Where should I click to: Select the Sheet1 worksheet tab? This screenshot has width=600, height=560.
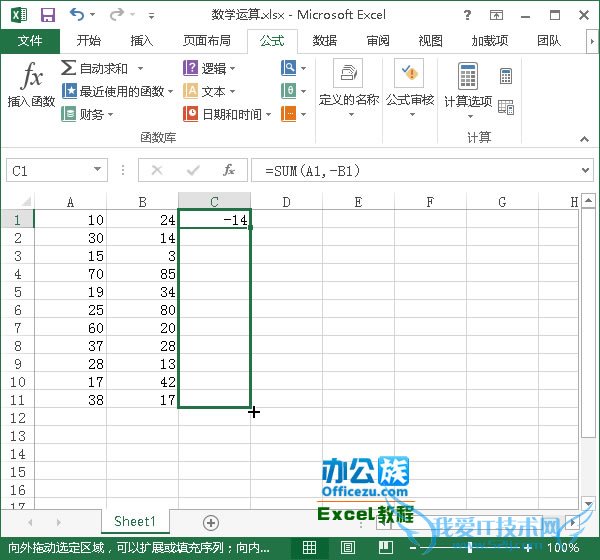point(134,522)
